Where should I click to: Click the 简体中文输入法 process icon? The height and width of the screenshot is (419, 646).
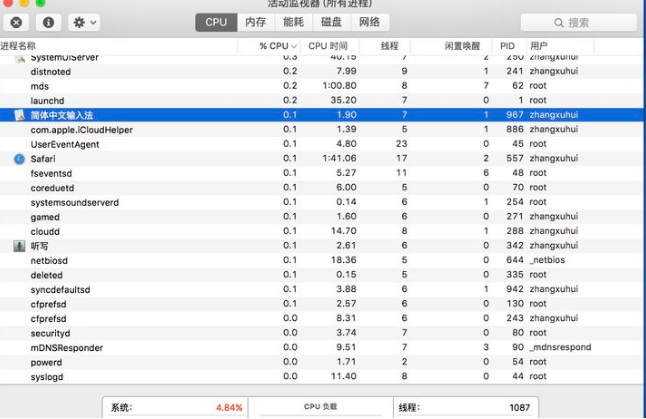tap(19, 115)
